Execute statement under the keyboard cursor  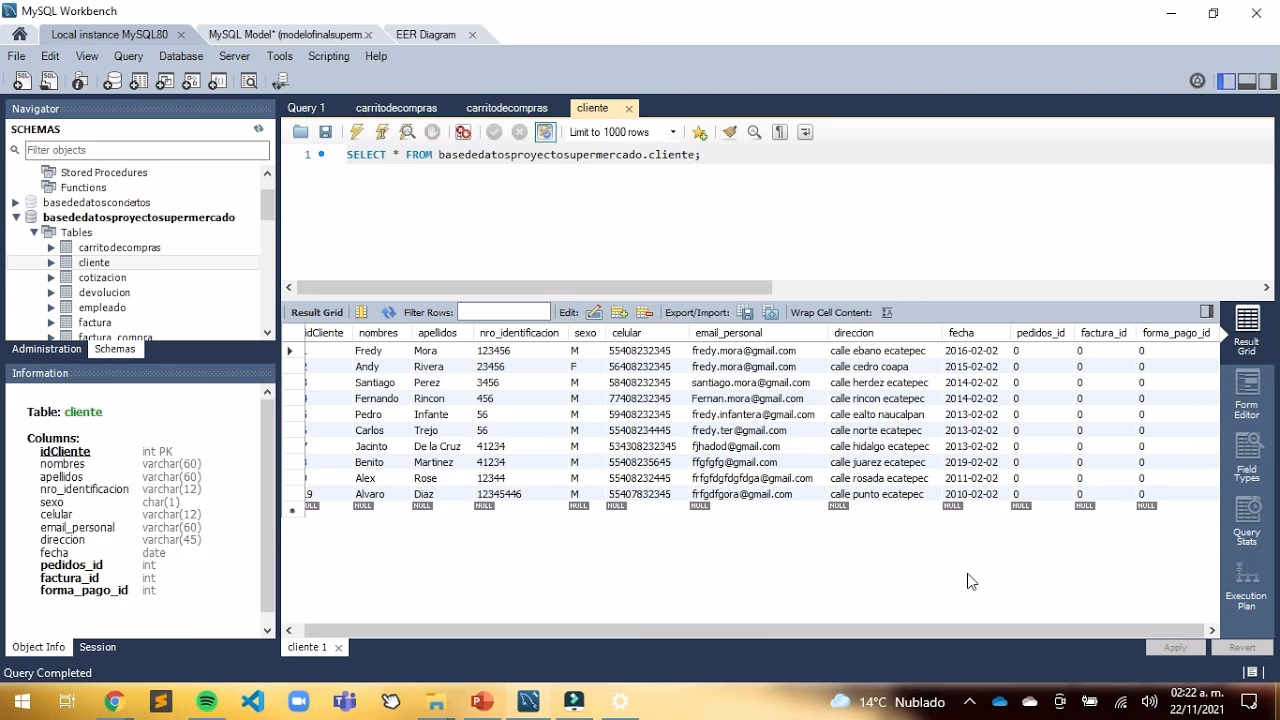pos(382,132)
